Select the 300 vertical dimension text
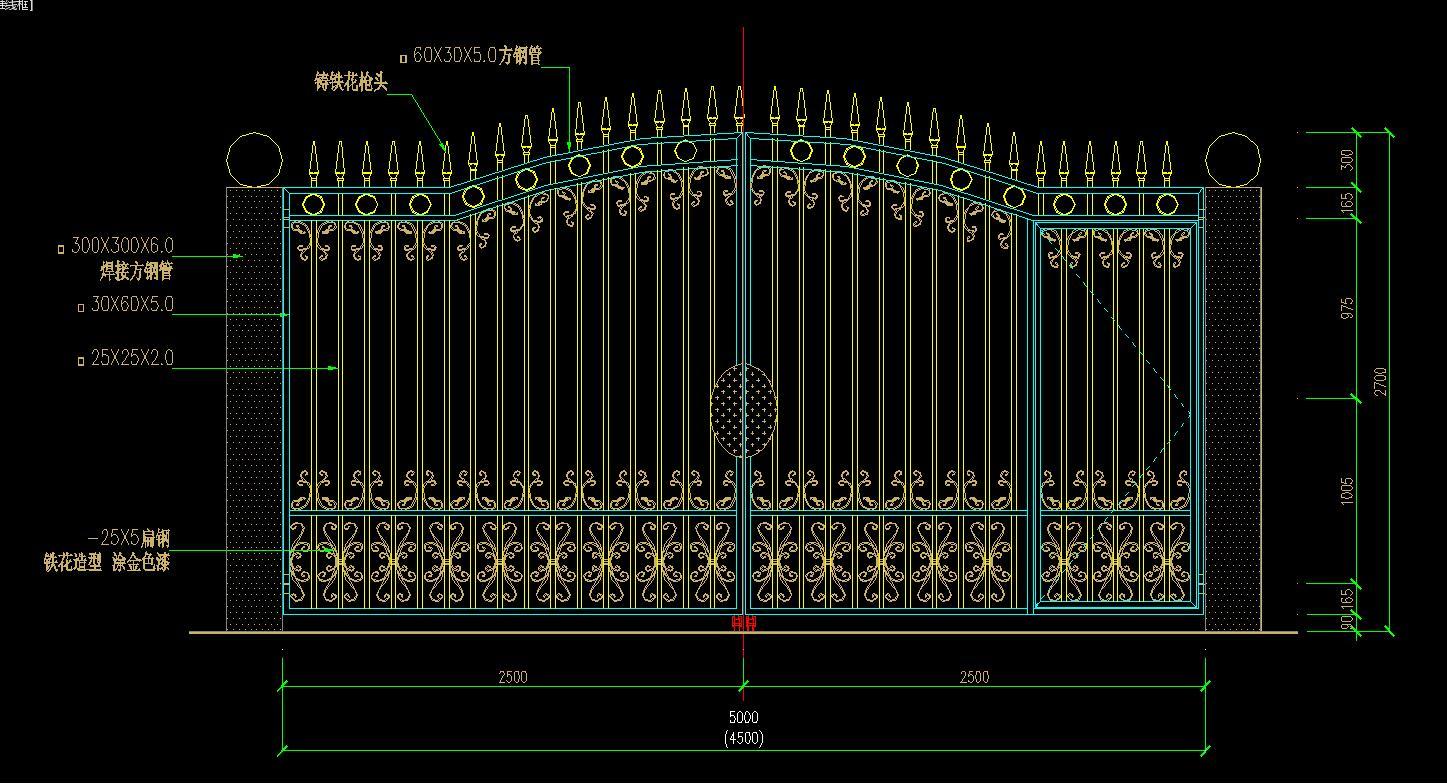This screenshot has width=1447, height=784. click(1347, 159)
